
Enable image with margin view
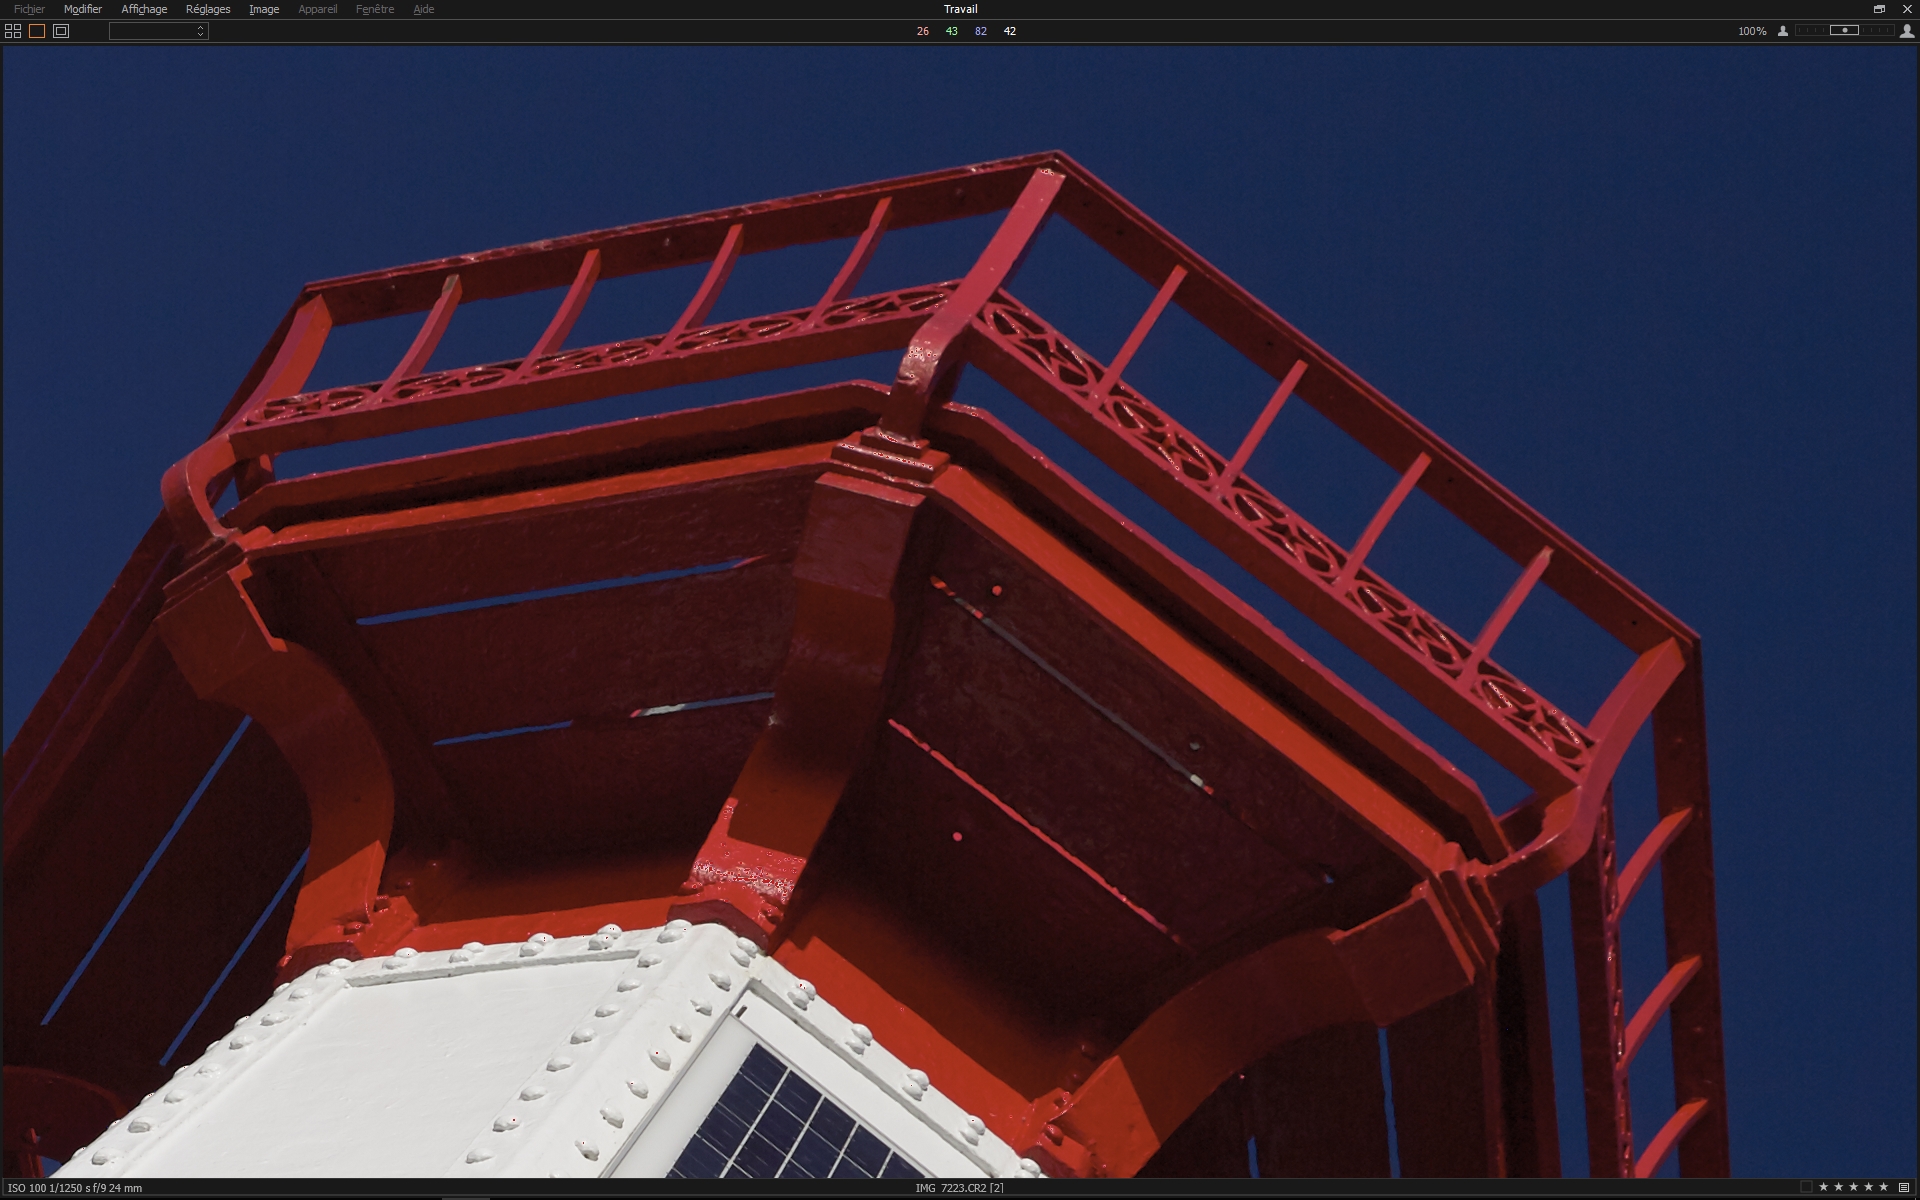coord(61,31)
